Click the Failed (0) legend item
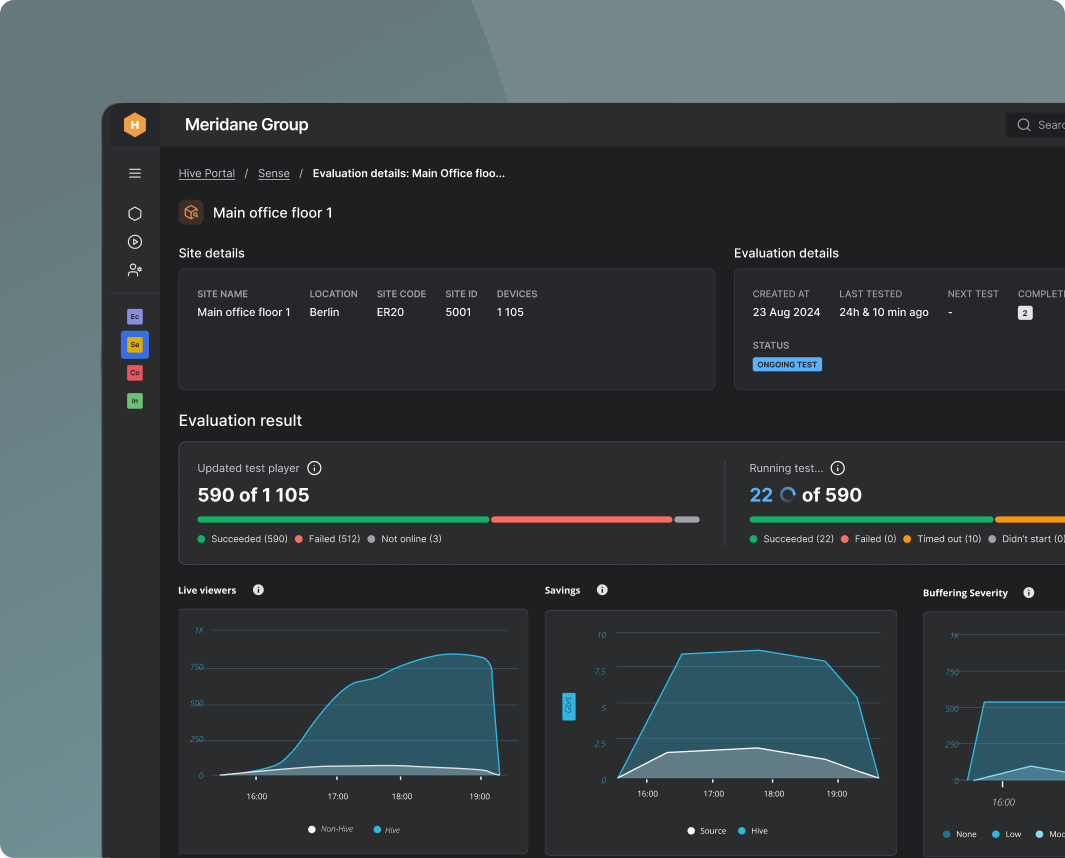The width and height of the screenshot is (1065, 858). pyautogui.click(x=869, y=539)
